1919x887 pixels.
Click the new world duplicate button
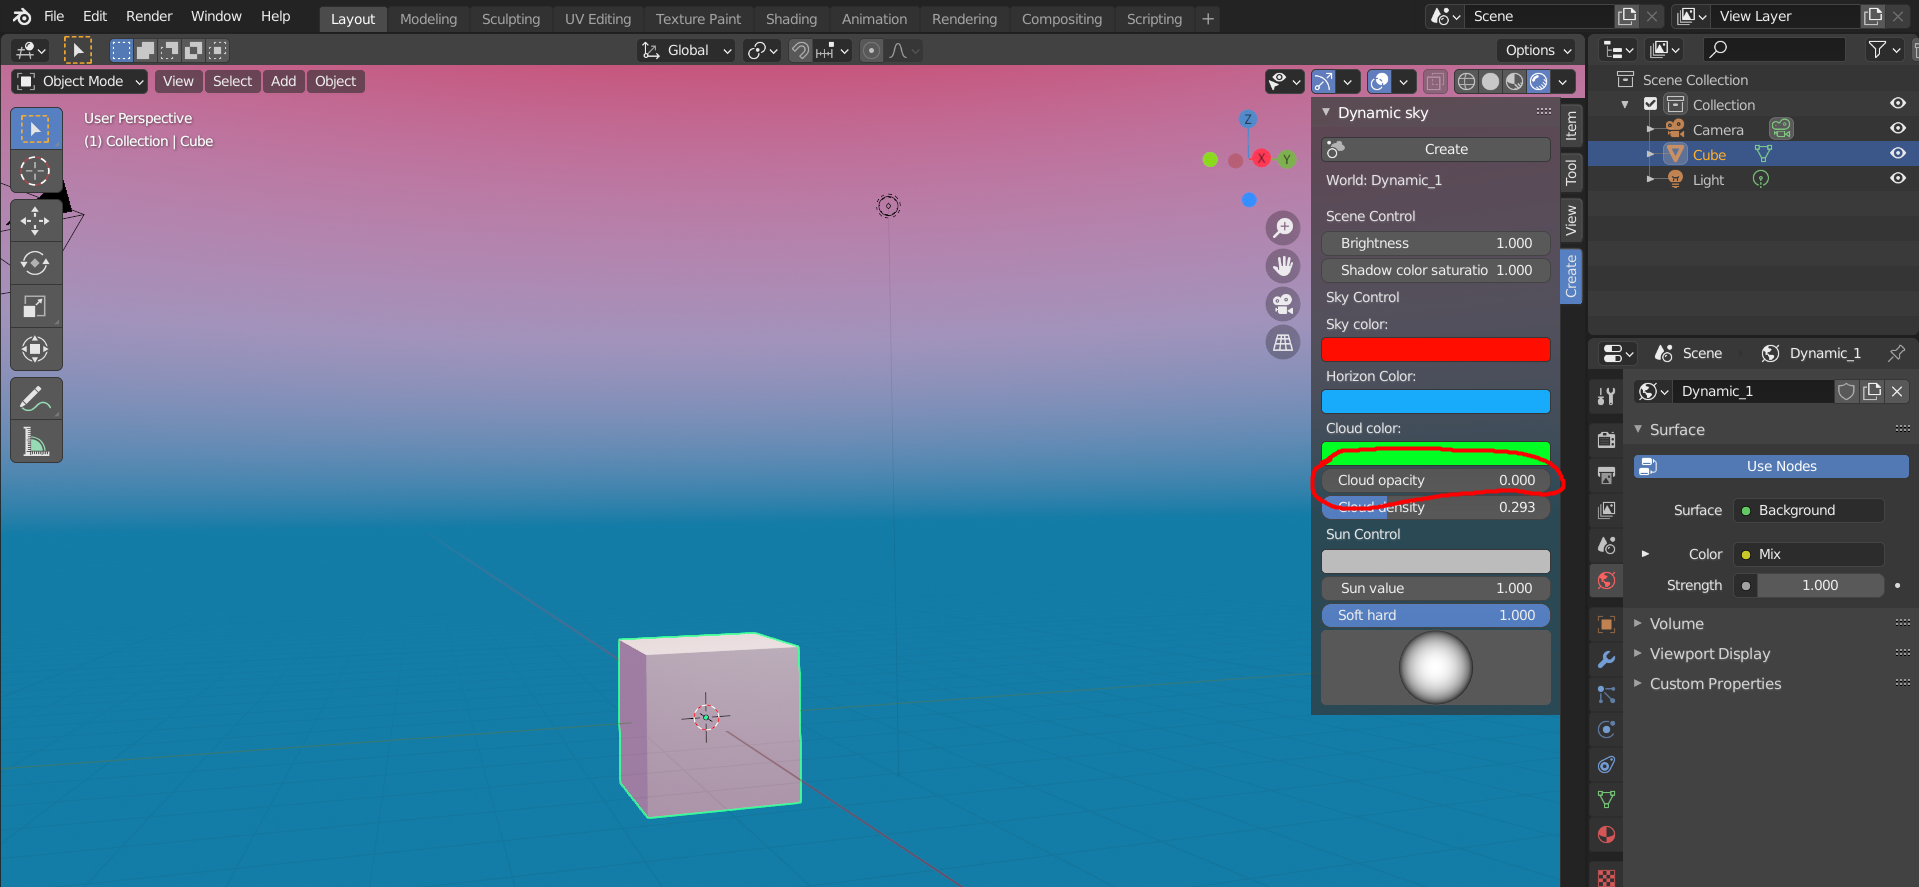[x=1872, y=391]
